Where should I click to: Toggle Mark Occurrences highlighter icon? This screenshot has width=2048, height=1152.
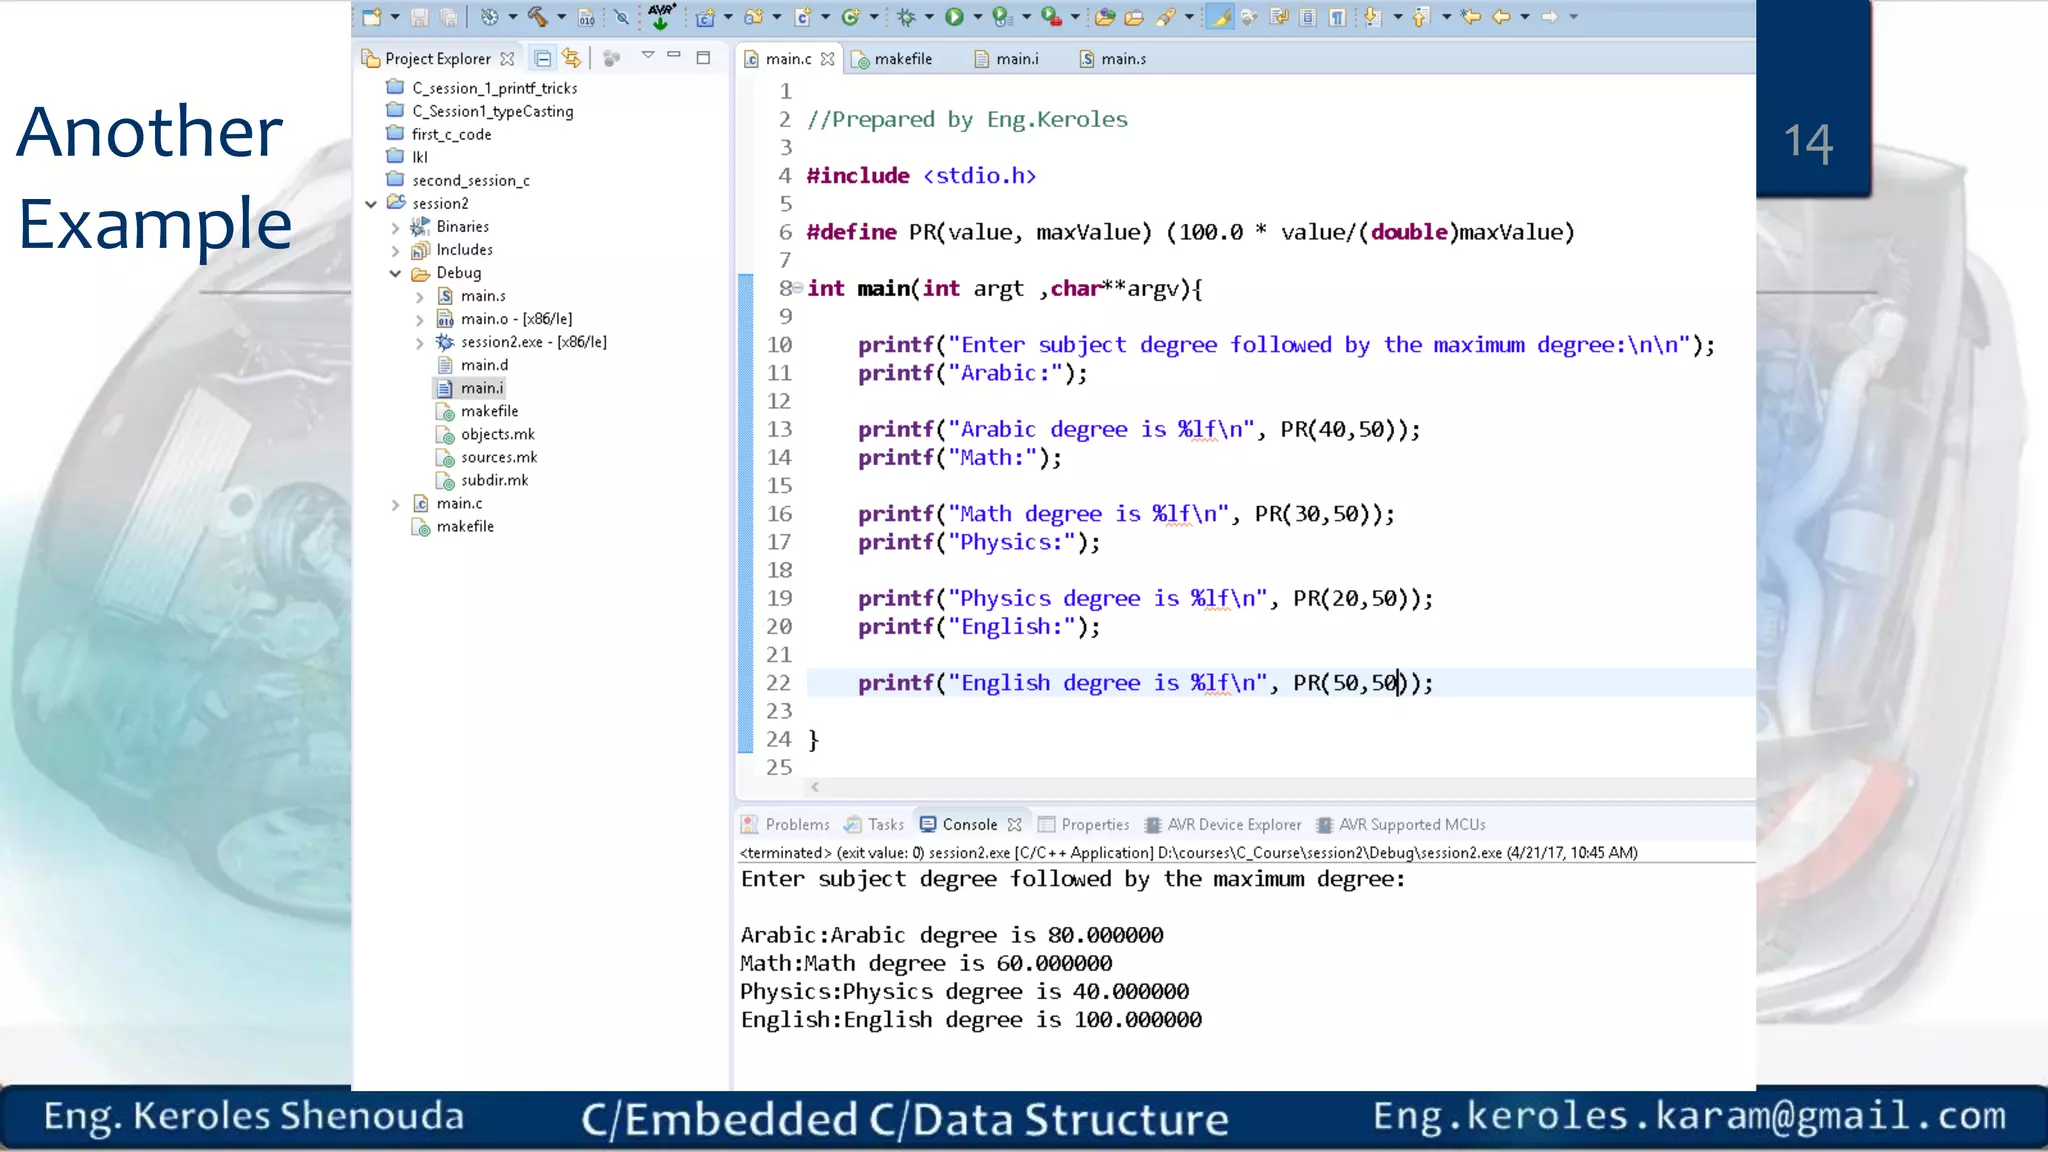tap(1220, 16)
